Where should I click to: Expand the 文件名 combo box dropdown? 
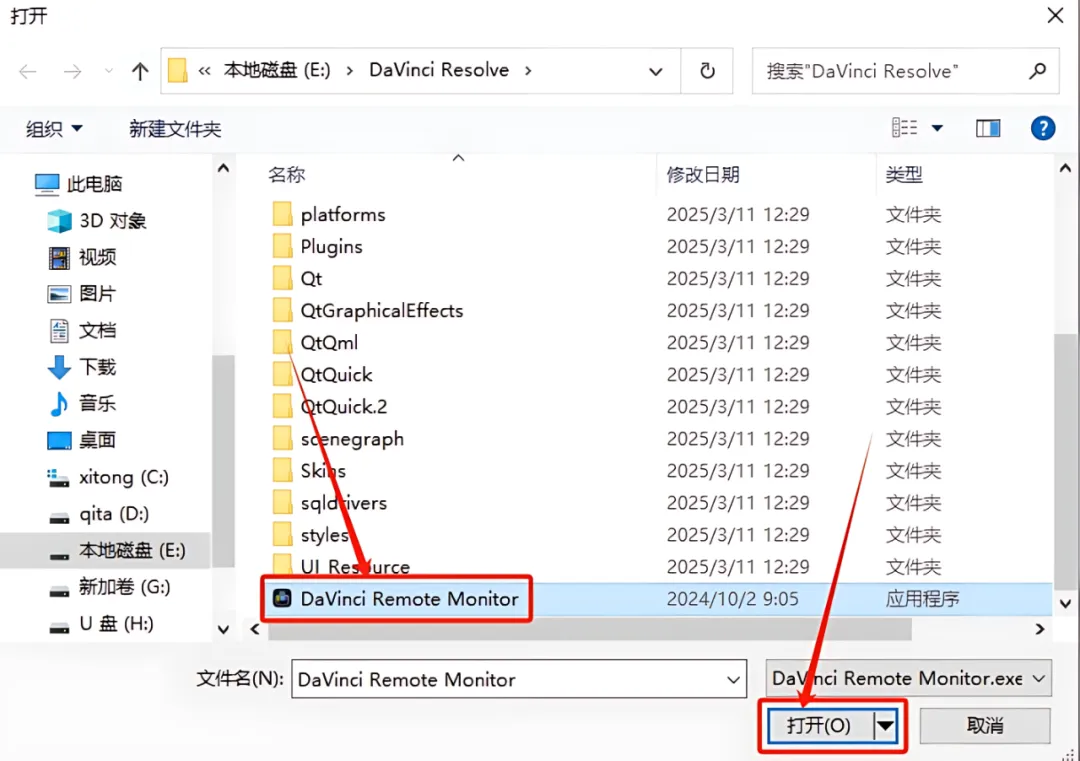point(734,680)
